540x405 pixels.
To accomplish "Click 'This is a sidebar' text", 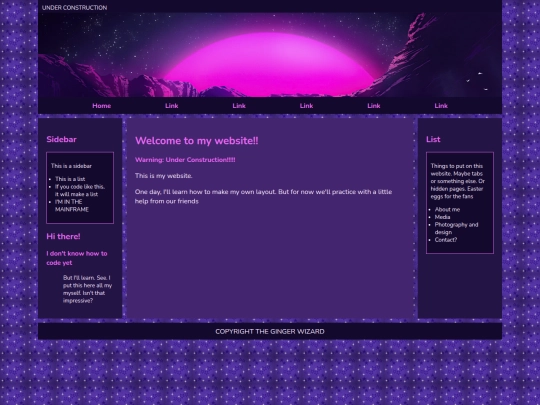I will pos(71,166).
